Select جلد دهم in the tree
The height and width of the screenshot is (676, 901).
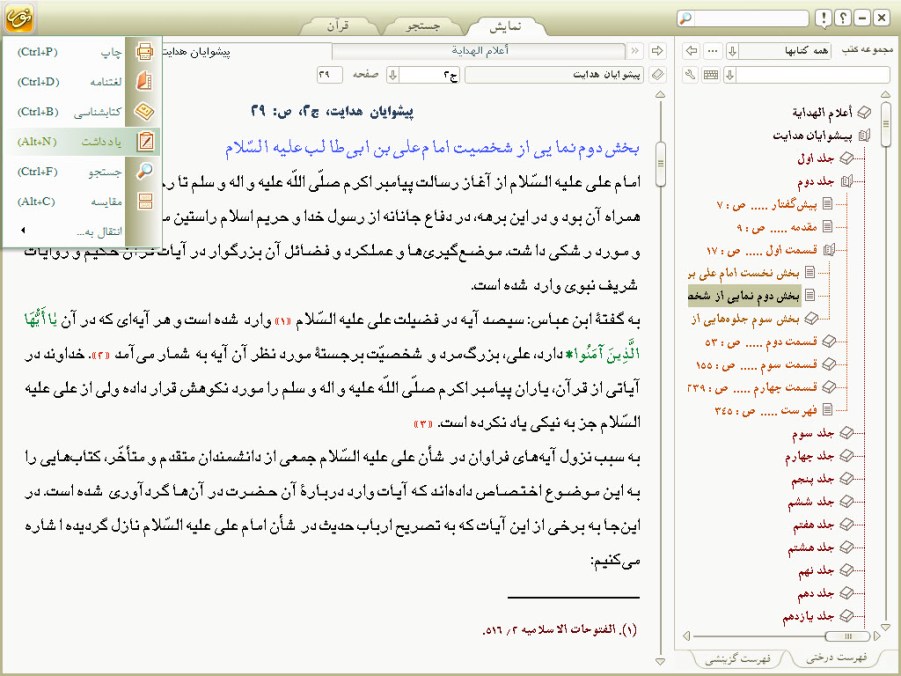[x=816, y=593]
